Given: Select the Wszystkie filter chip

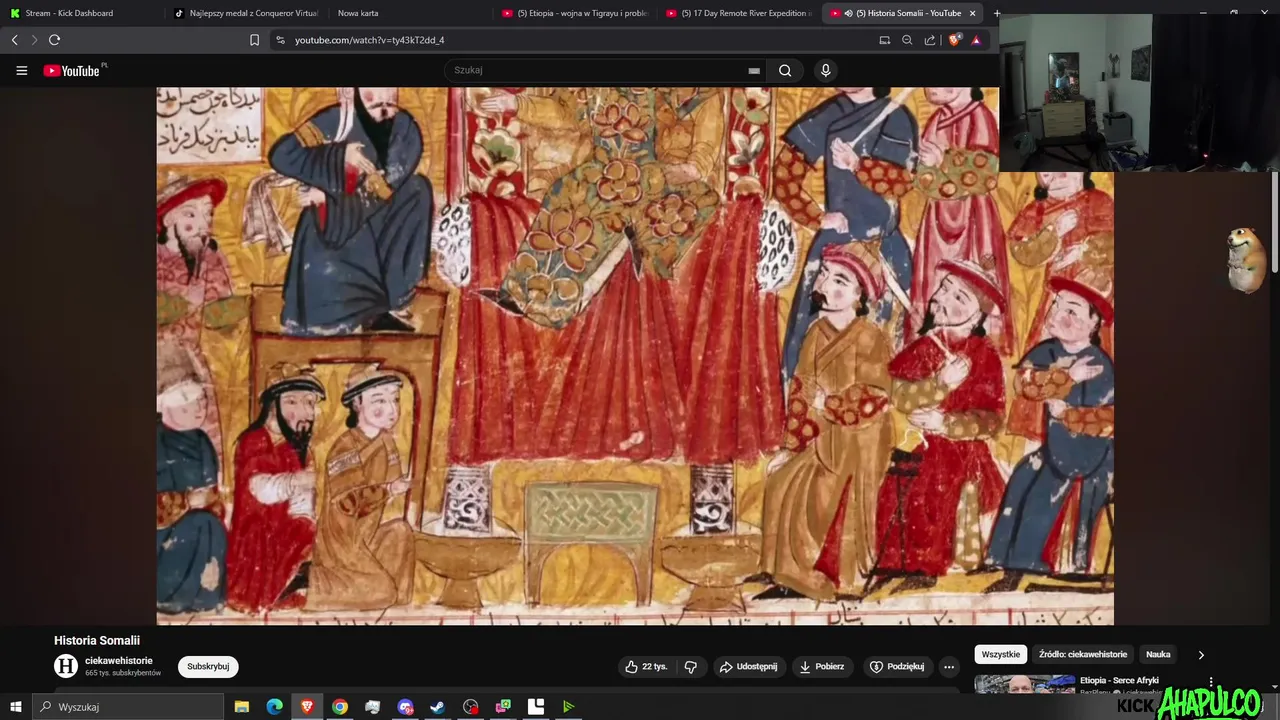Looking at the screenshot, I should (x=1001, y=654).
